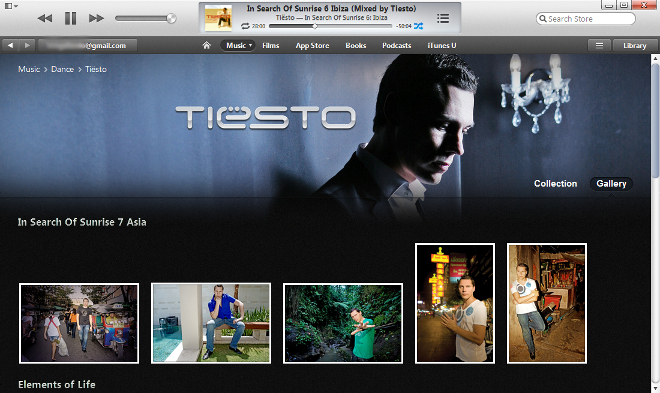Screen dimensions: 660x393
Task: Go to the iTunes Store home icon
Action: tap(206, 45)
